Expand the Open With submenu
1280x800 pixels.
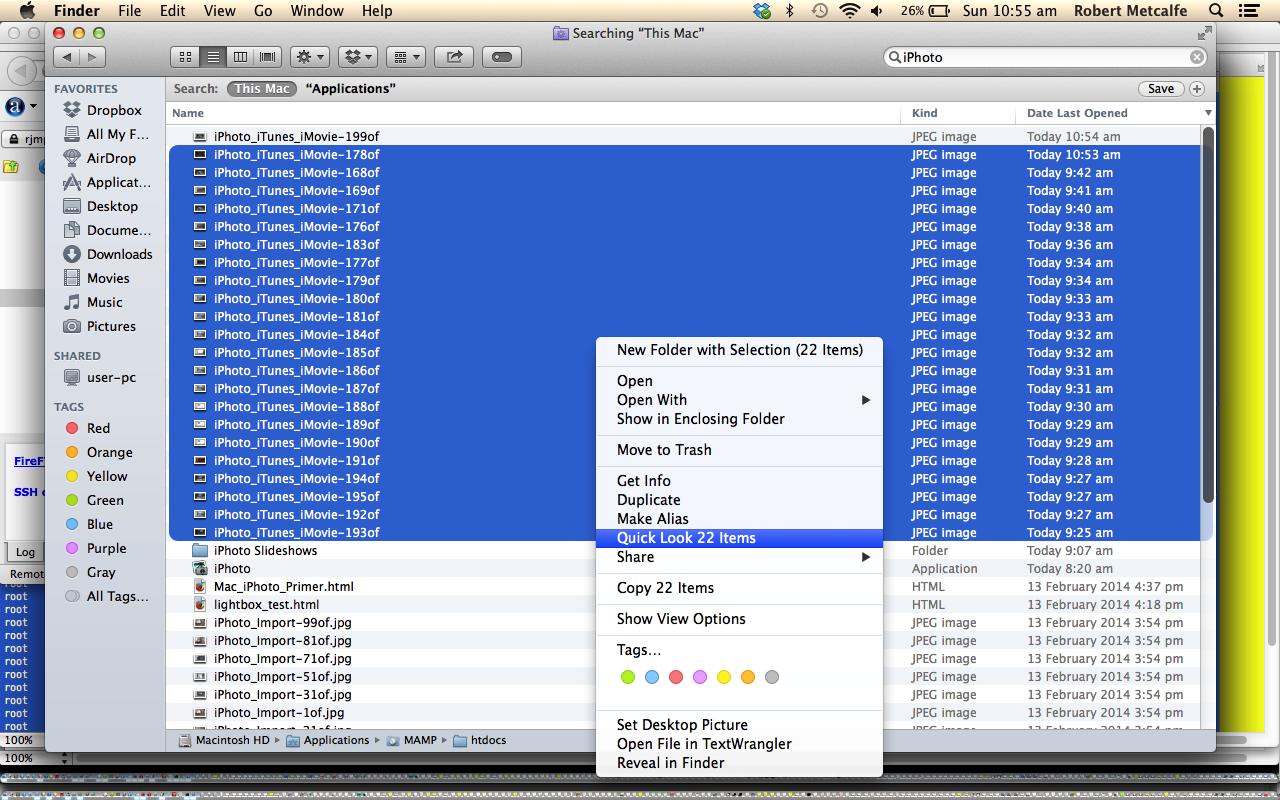click(x=739, y=400)
